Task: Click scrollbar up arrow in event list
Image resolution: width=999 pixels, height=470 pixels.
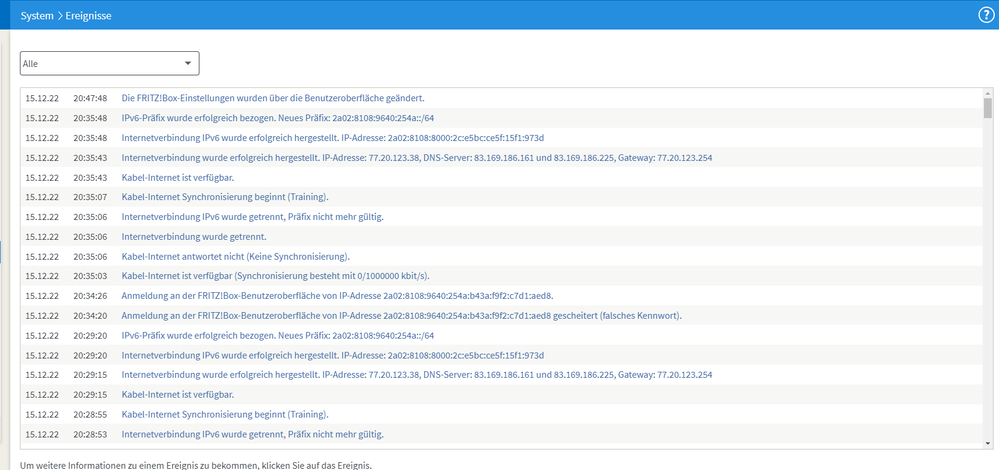Action: 988,94
